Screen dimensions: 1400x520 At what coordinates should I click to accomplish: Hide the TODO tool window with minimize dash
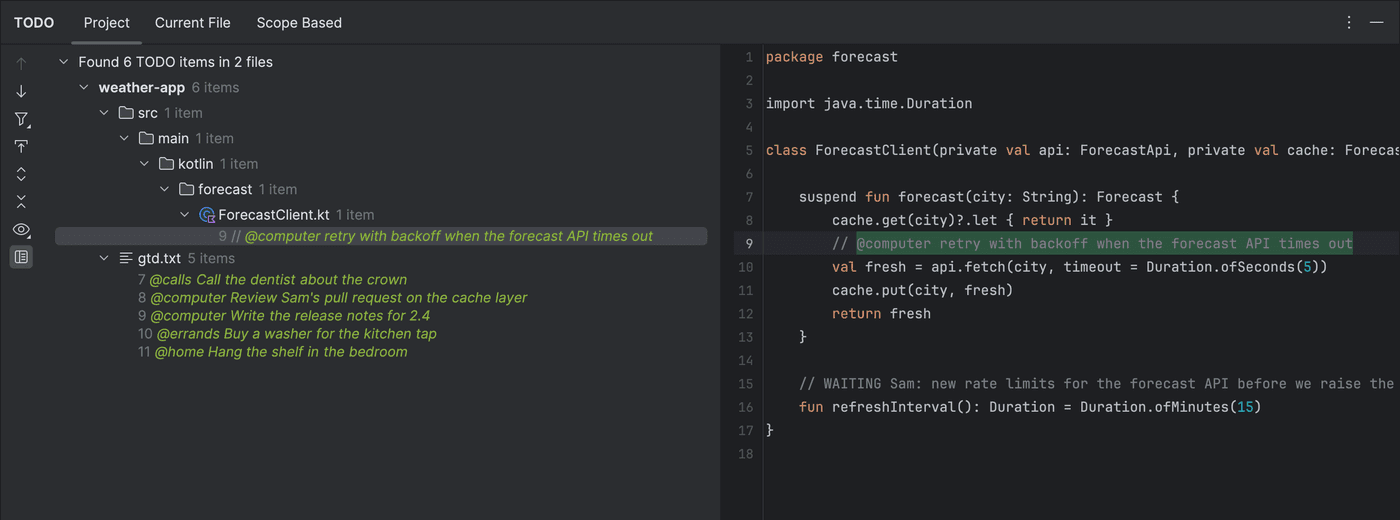coord(1377,22)
